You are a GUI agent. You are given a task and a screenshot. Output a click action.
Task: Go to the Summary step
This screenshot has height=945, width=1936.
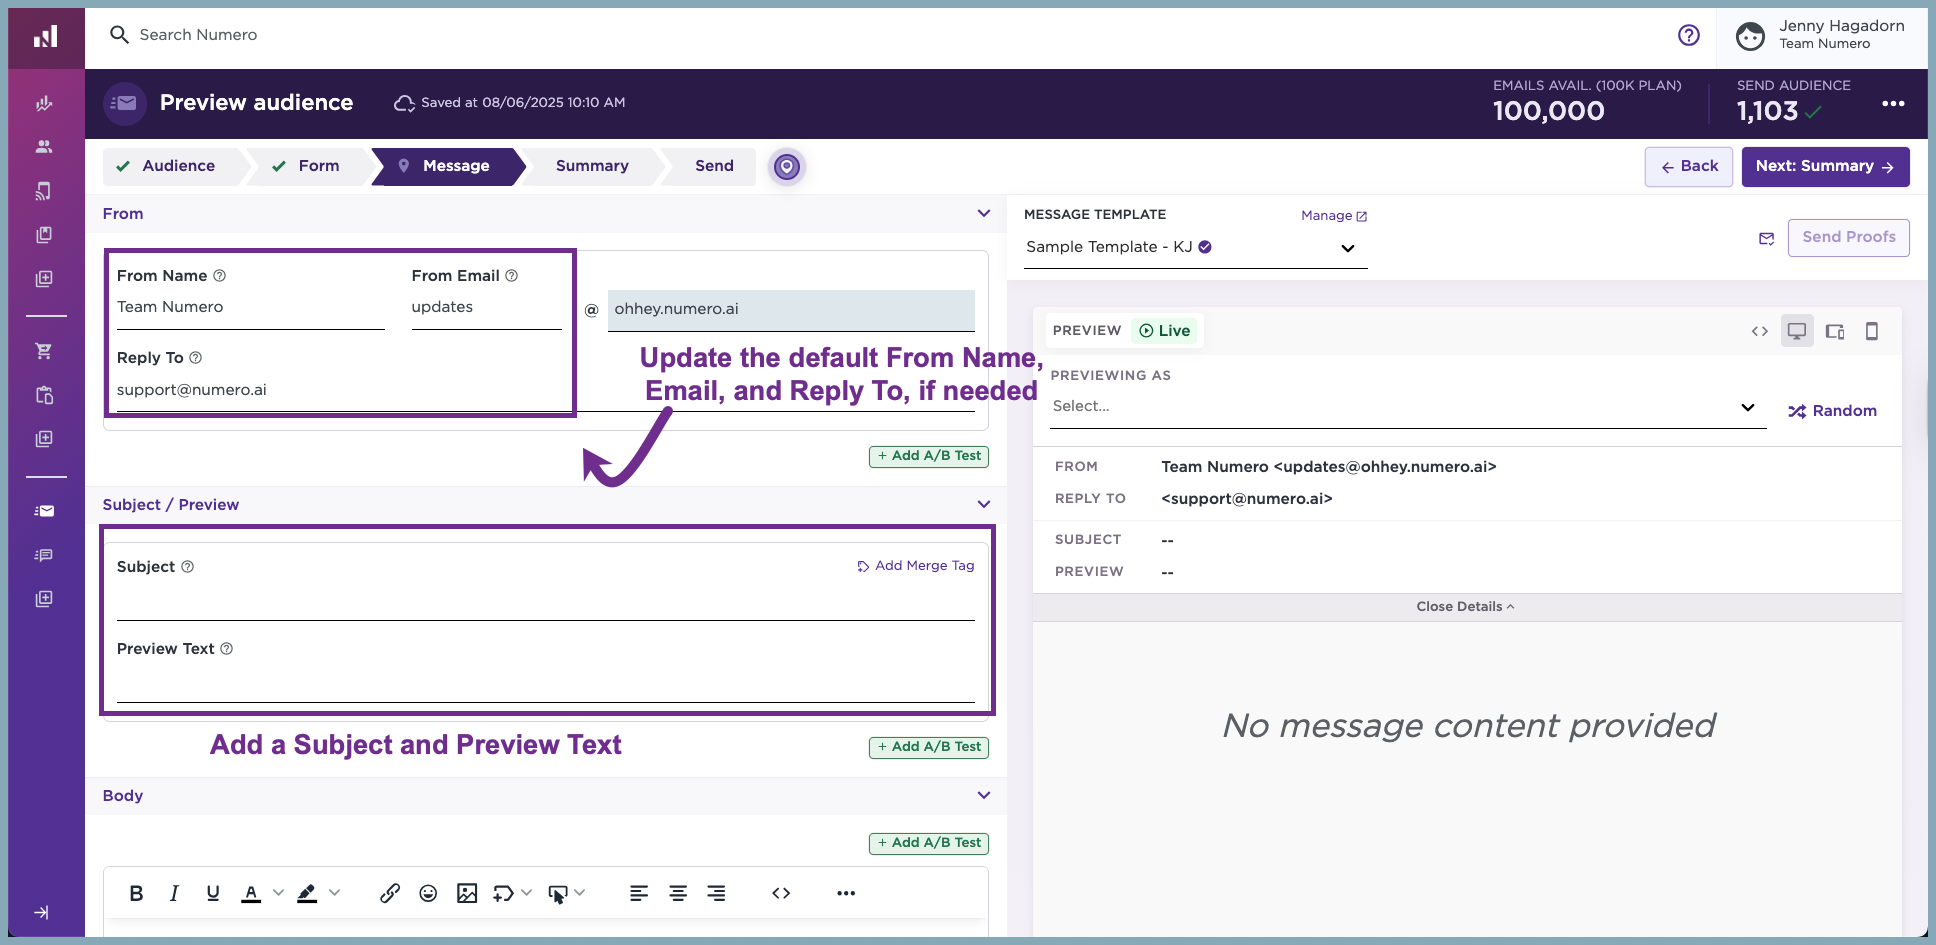[592, 166]
